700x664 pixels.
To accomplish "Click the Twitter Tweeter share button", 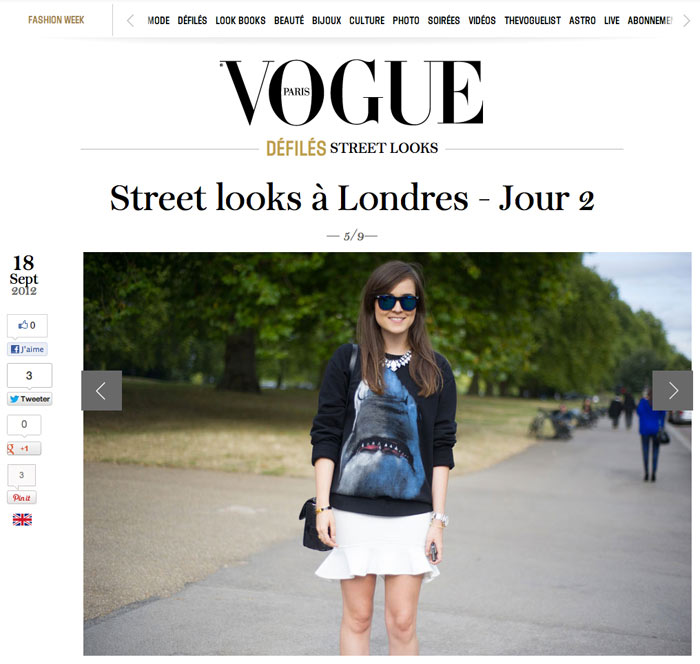I will pos(30,399).
